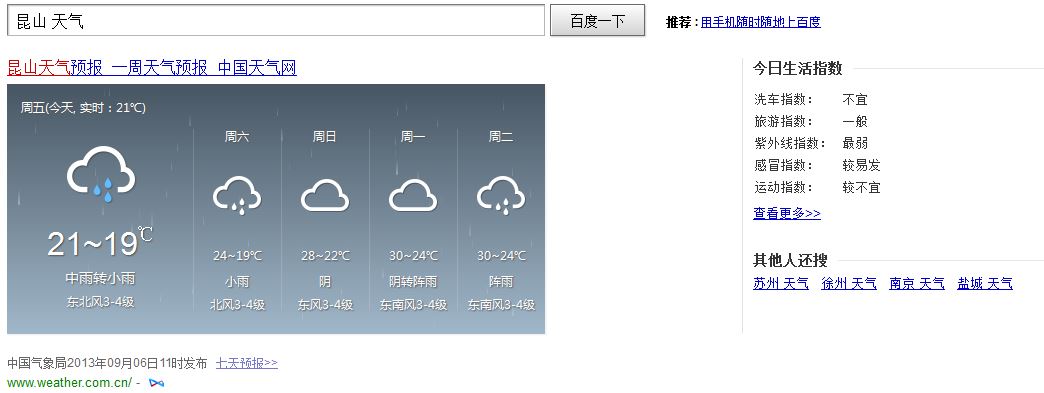Click the 不宜 car wash value

[855, 100]
